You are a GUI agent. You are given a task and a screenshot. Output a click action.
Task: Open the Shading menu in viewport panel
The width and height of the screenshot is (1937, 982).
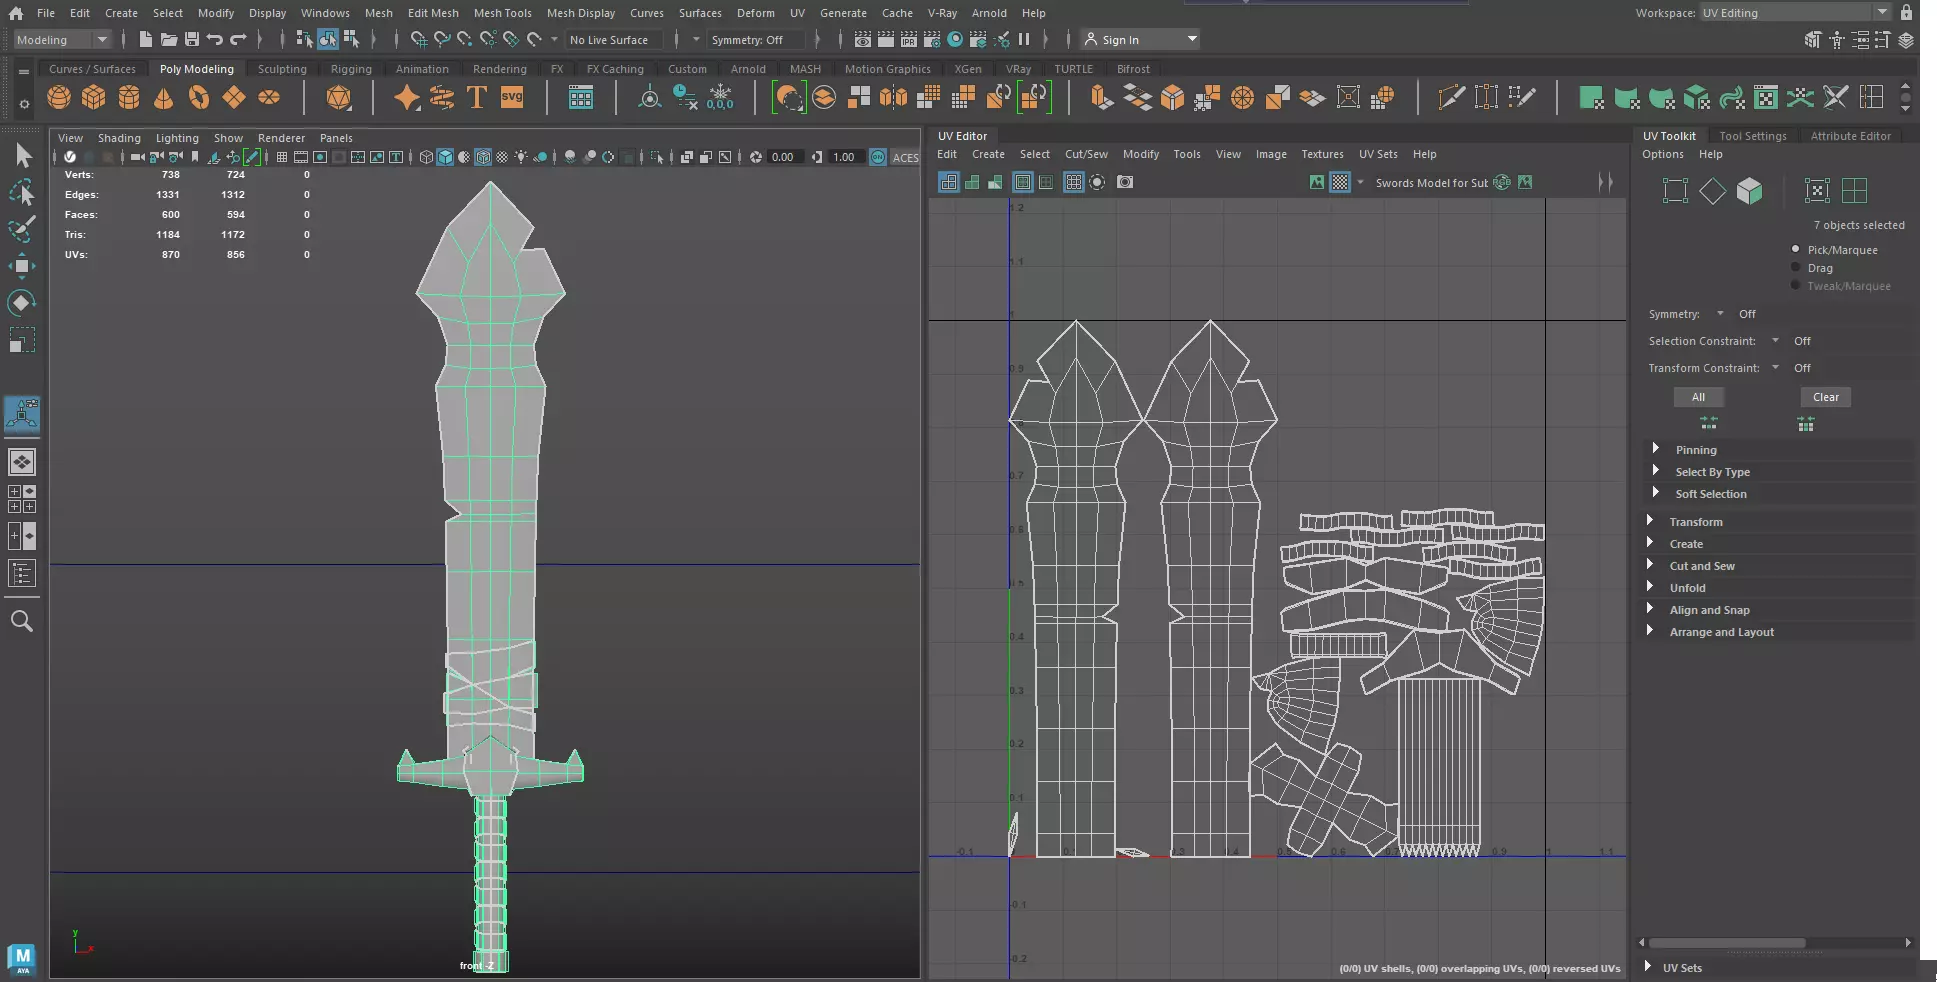click(119, 138)
